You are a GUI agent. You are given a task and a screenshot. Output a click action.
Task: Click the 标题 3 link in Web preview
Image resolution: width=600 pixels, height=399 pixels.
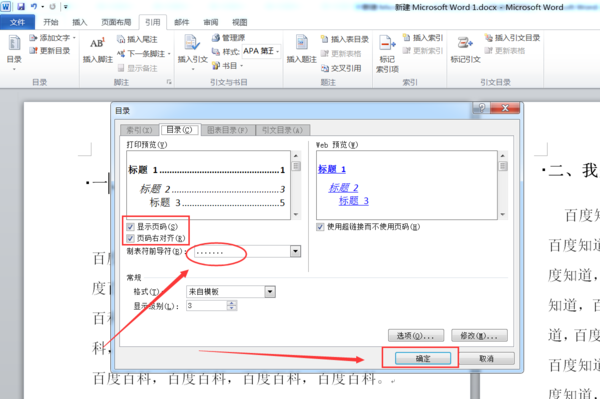pyautogui.click(x=354, y=201)
